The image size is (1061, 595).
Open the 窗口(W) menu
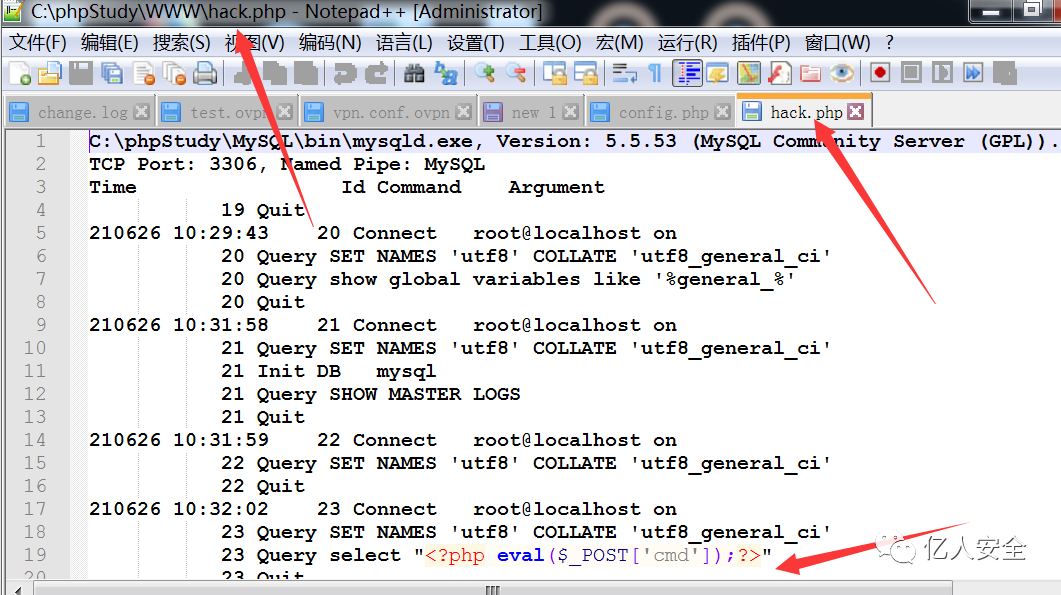click(838, 43)
